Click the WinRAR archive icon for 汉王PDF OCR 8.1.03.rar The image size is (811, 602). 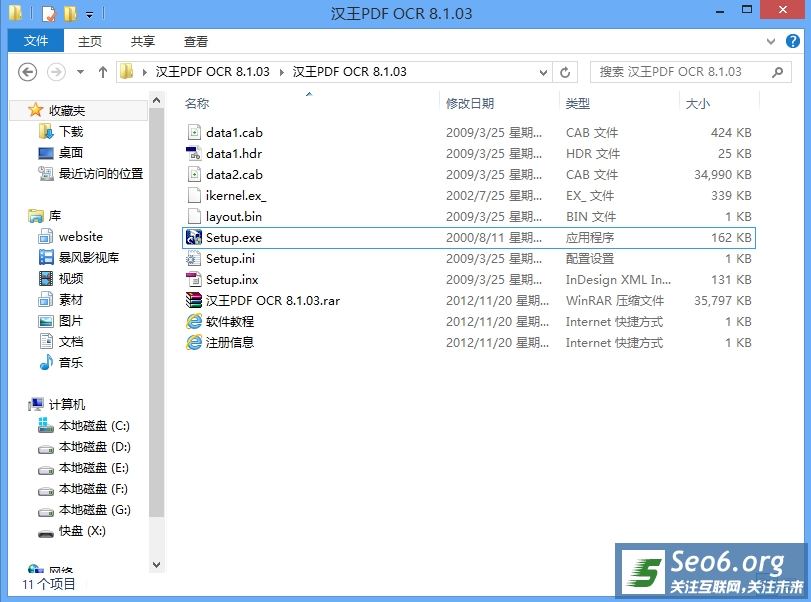coord(194,300)
